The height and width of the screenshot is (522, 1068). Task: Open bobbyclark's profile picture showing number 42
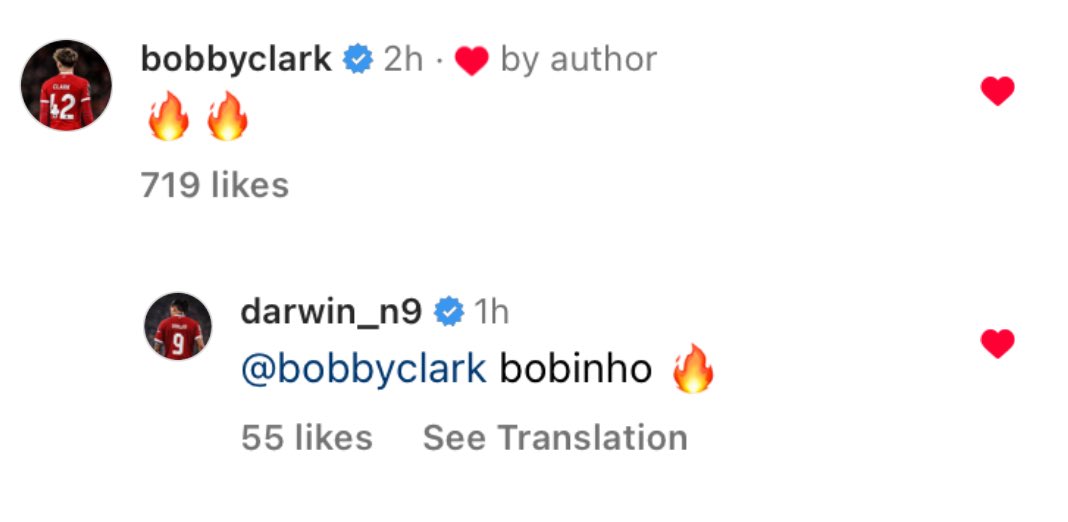pyautogui.click(x=66, y=85)
